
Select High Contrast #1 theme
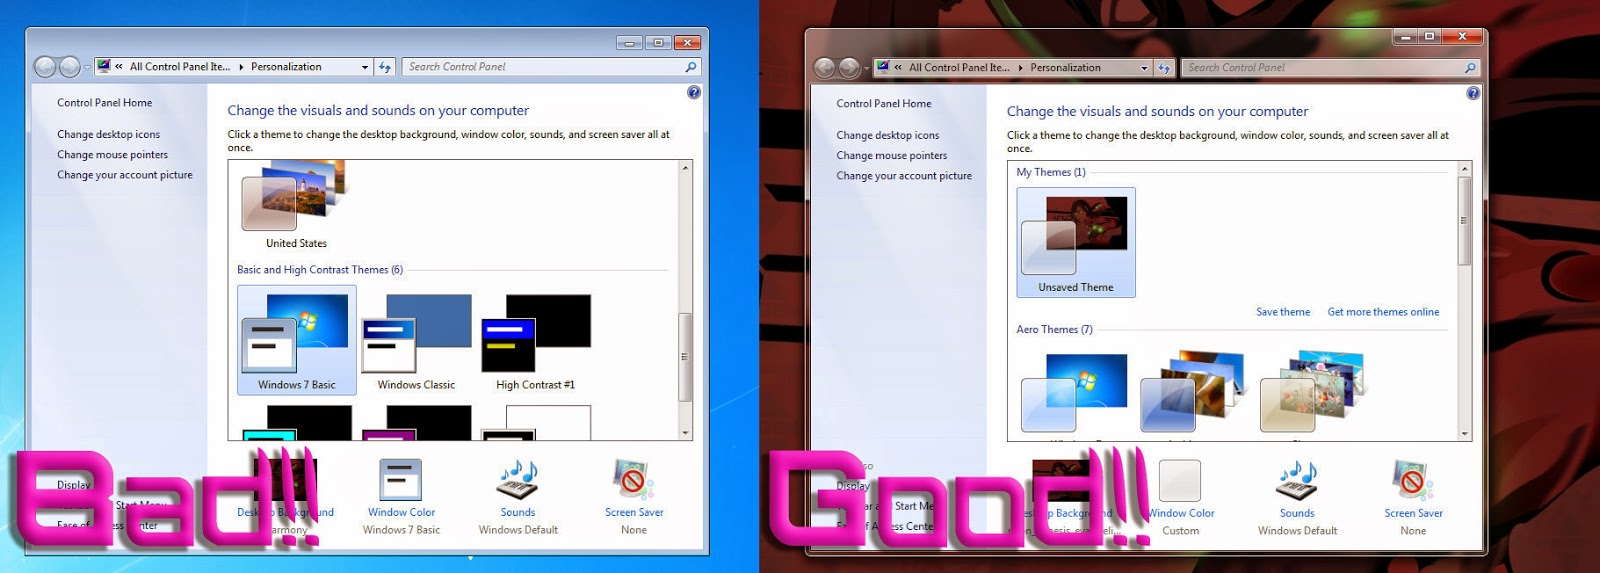(x=536, y=340)
